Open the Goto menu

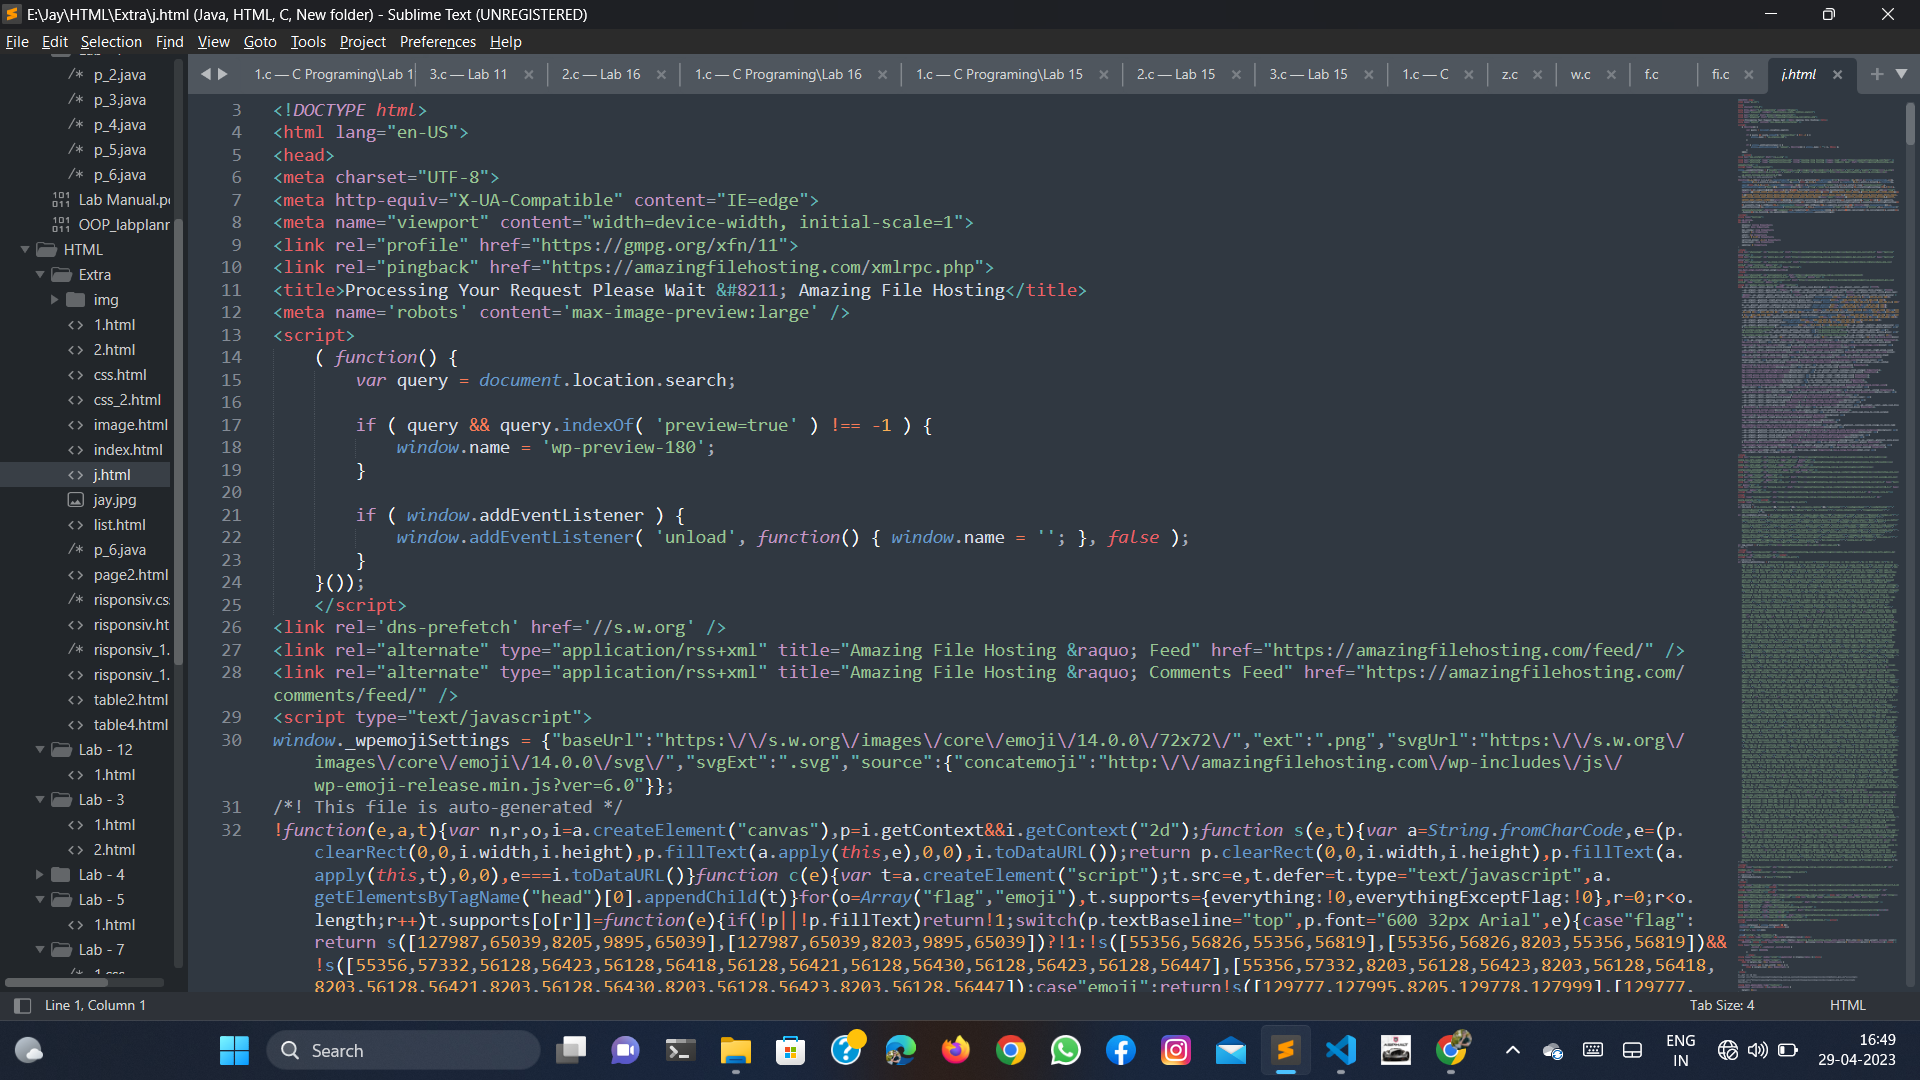pyautogui.click(x=259, y=42)
